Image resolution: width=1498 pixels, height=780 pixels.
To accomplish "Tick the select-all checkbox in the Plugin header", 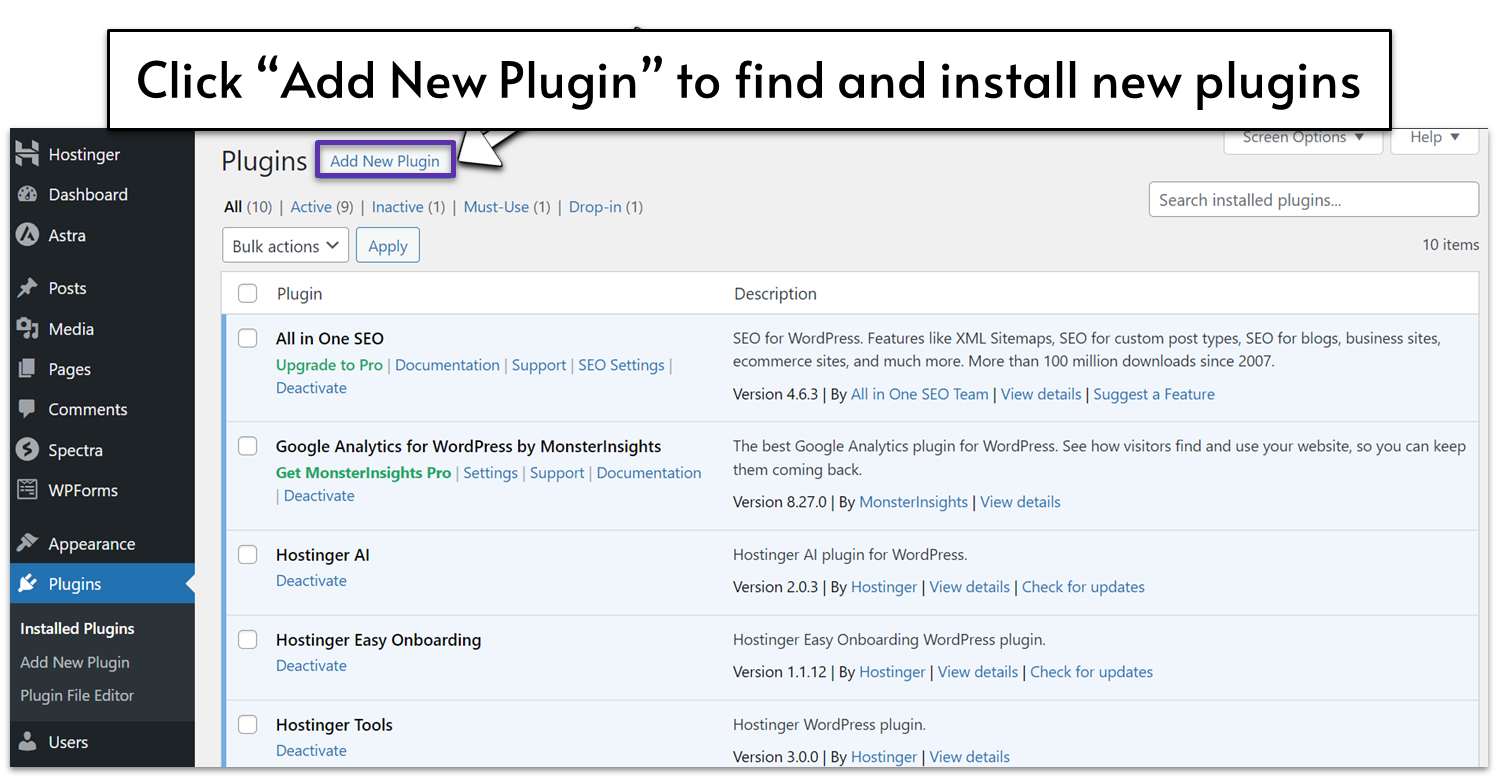I will click(247, 293).
